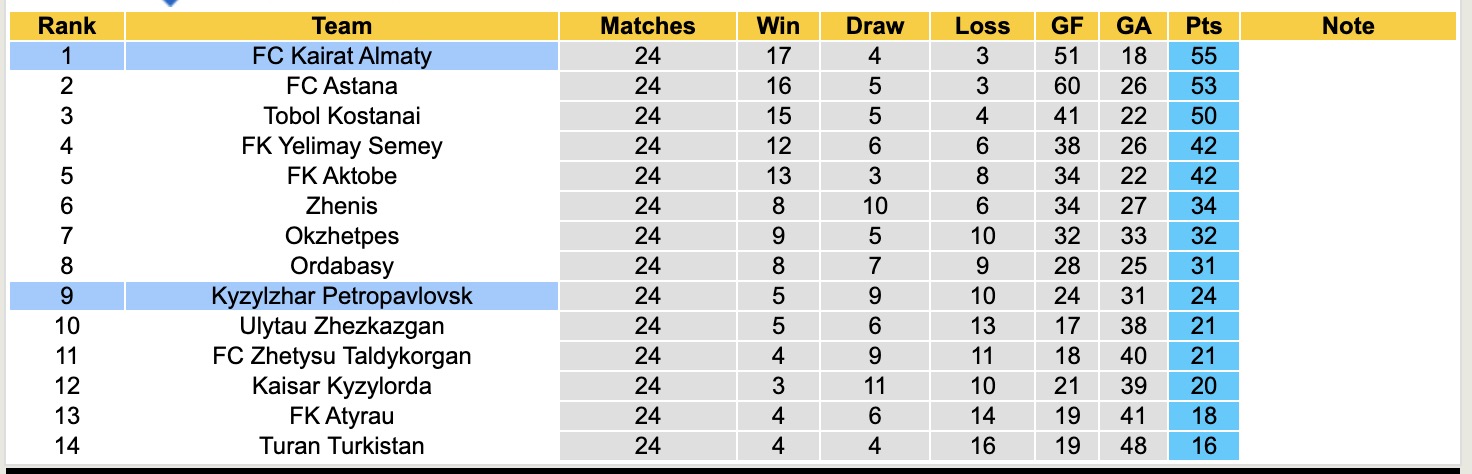1472x474 pixels.
Task: Click the Loss column header
Action: point(982,26)
